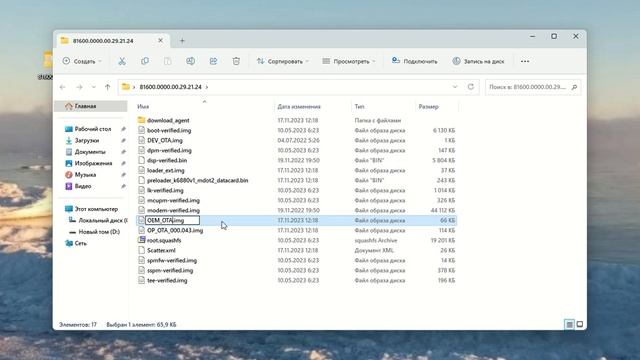
Task: Open Видео in sidebar
Action: pyautogui.click(x=82, y=186)
